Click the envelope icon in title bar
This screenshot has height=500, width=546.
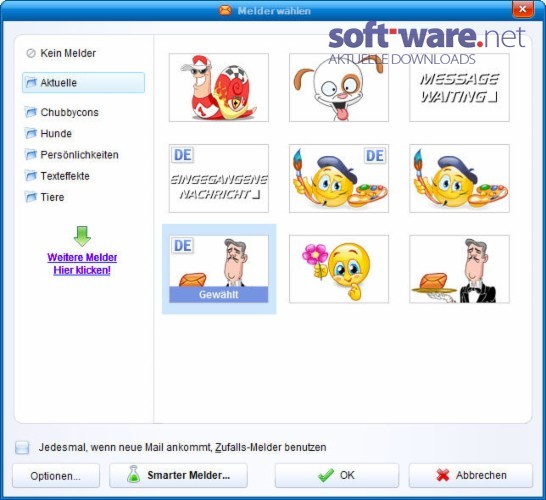225,10
